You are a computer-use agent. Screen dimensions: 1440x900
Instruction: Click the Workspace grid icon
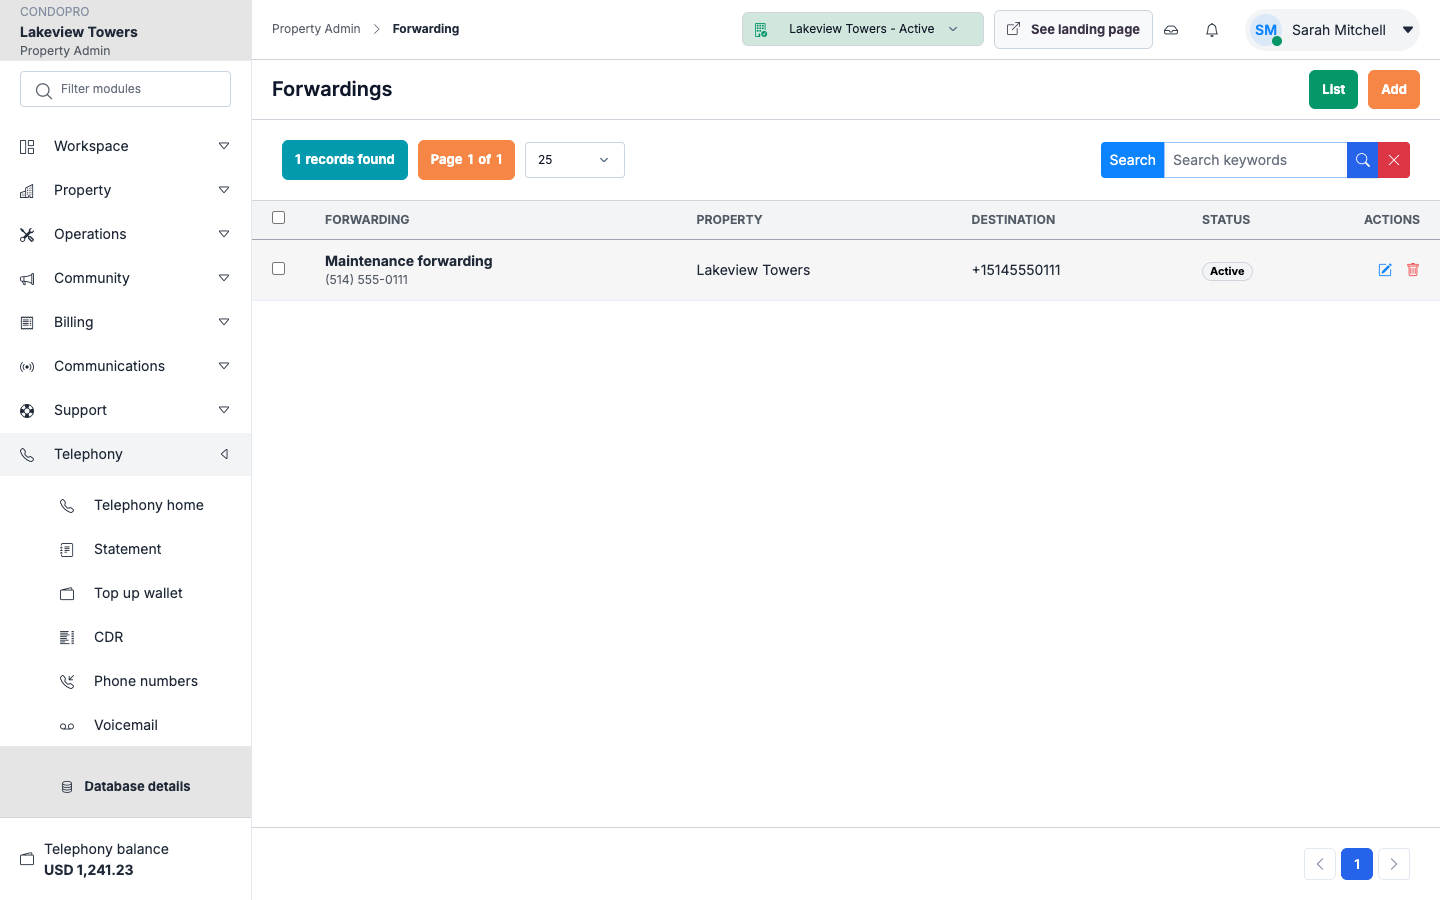point(27,147)
